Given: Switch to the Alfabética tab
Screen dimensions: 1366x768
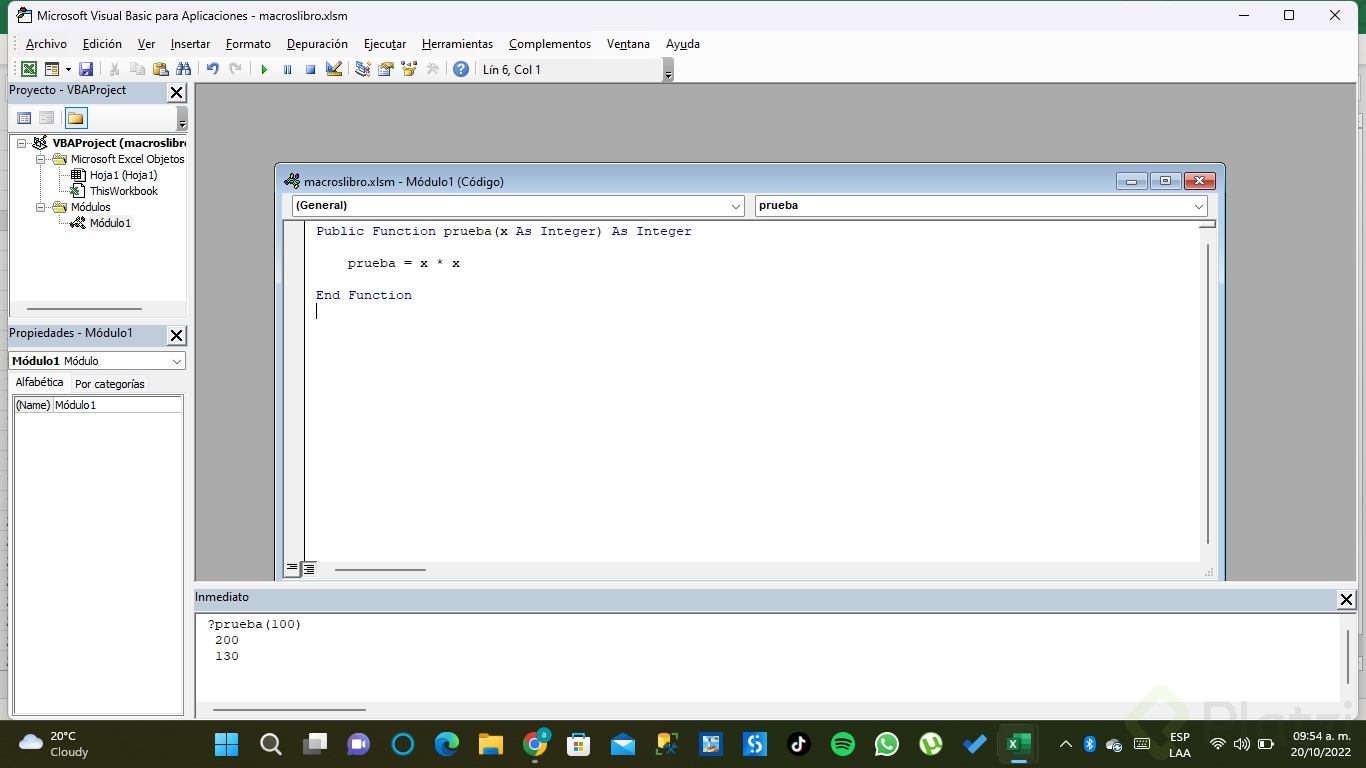Looking at the screenshot, I should (x=39, y=383).
